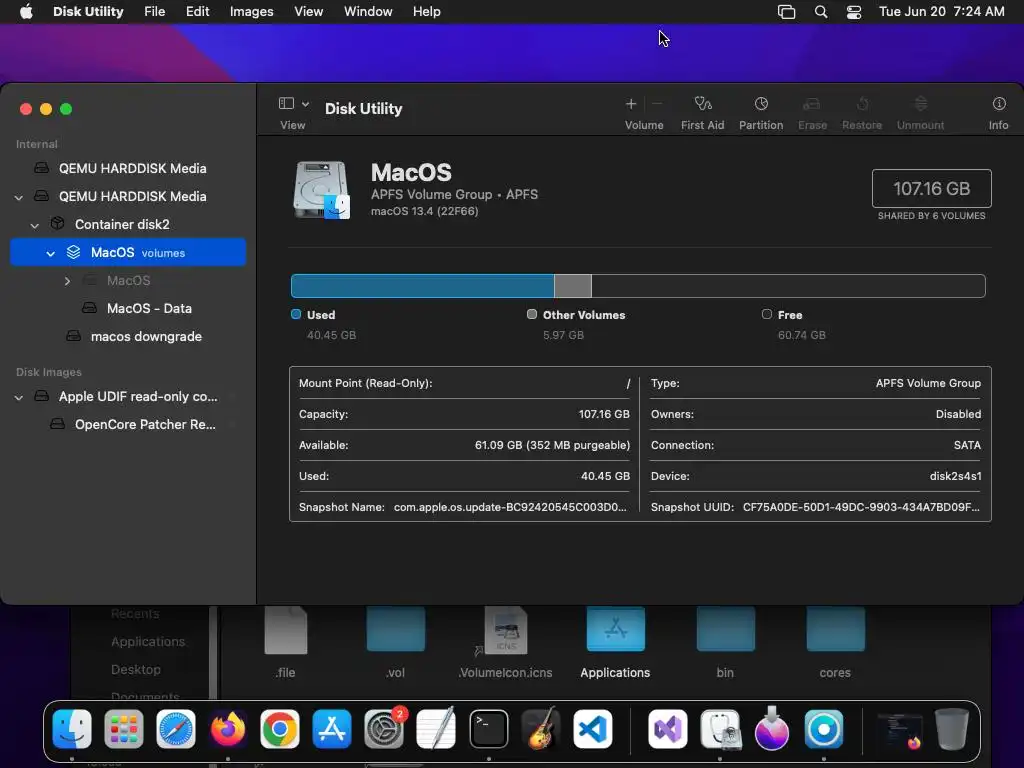Open Google Chrome from the Dock
The width and height of the screenshot is (1024, 768).
click(x=280, y=729)
